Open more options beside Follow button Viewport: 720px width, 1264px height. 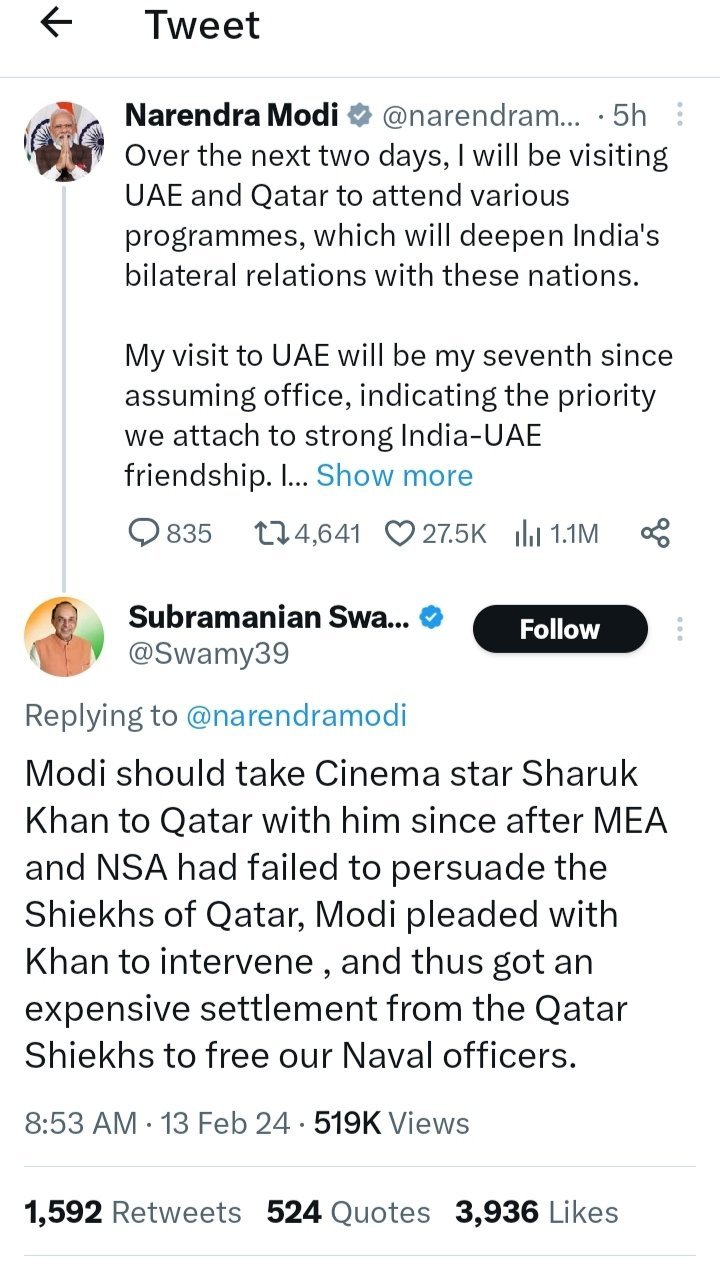click(680, 629)
